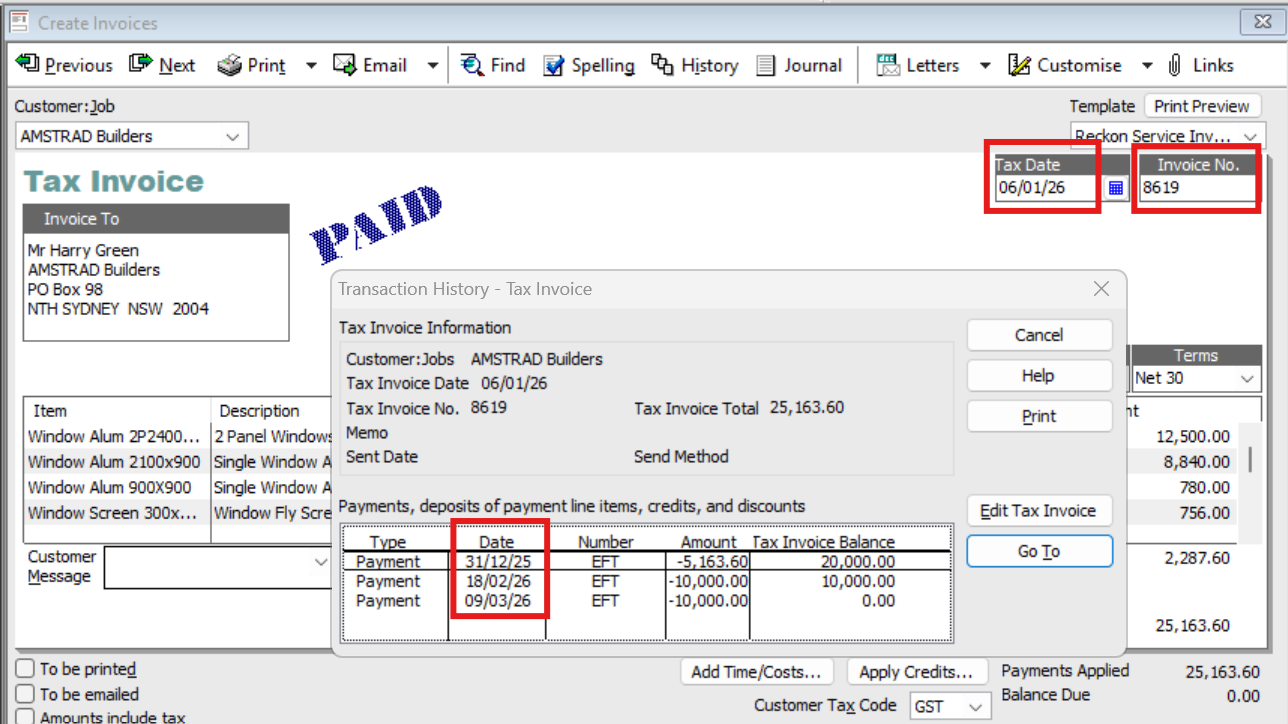Click the Description column header

click(260, 411)
